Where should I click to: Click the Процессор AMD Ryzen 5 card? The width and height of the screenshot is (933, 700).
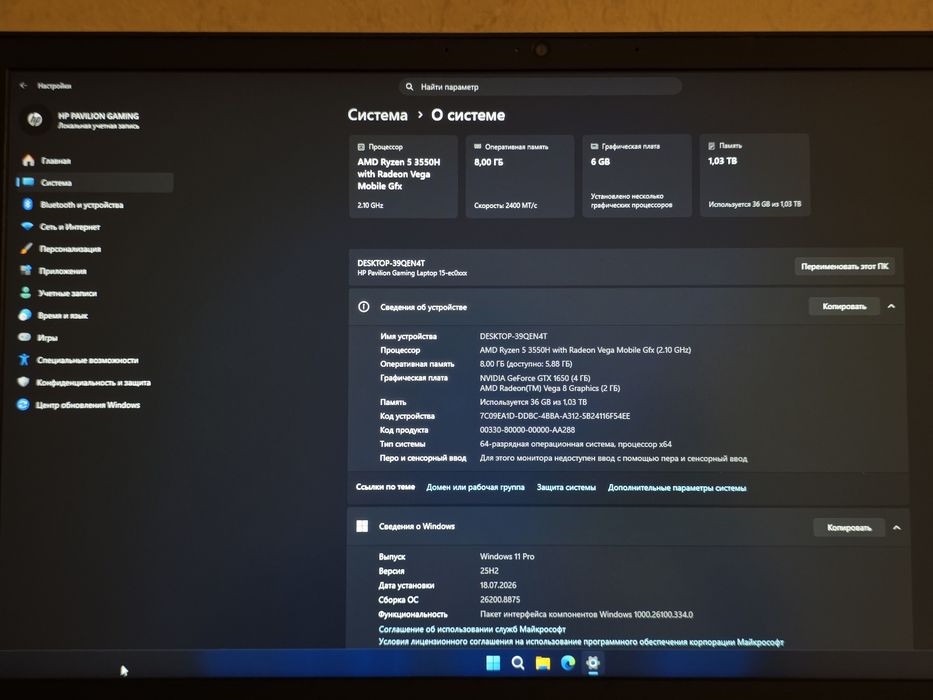(x=403, y=176)
